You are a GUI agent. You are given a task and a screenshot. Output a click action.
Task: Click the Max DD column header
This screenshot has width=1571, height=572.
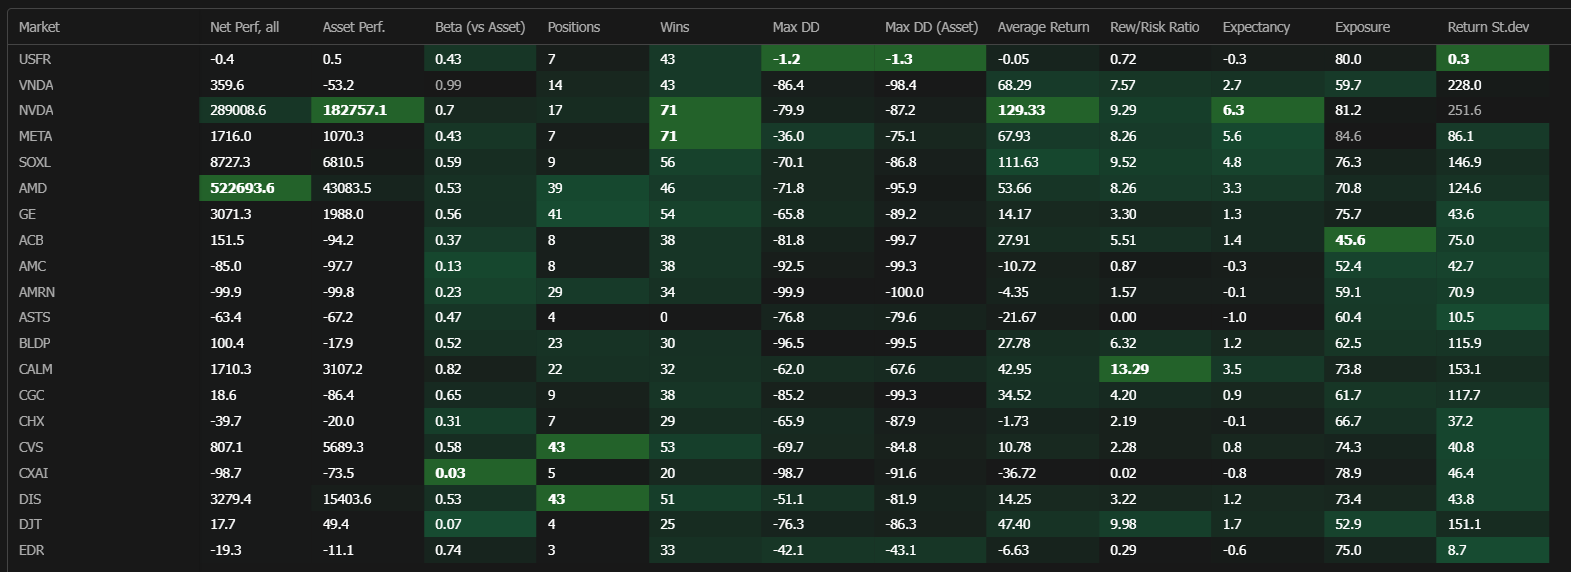point(796,27)
